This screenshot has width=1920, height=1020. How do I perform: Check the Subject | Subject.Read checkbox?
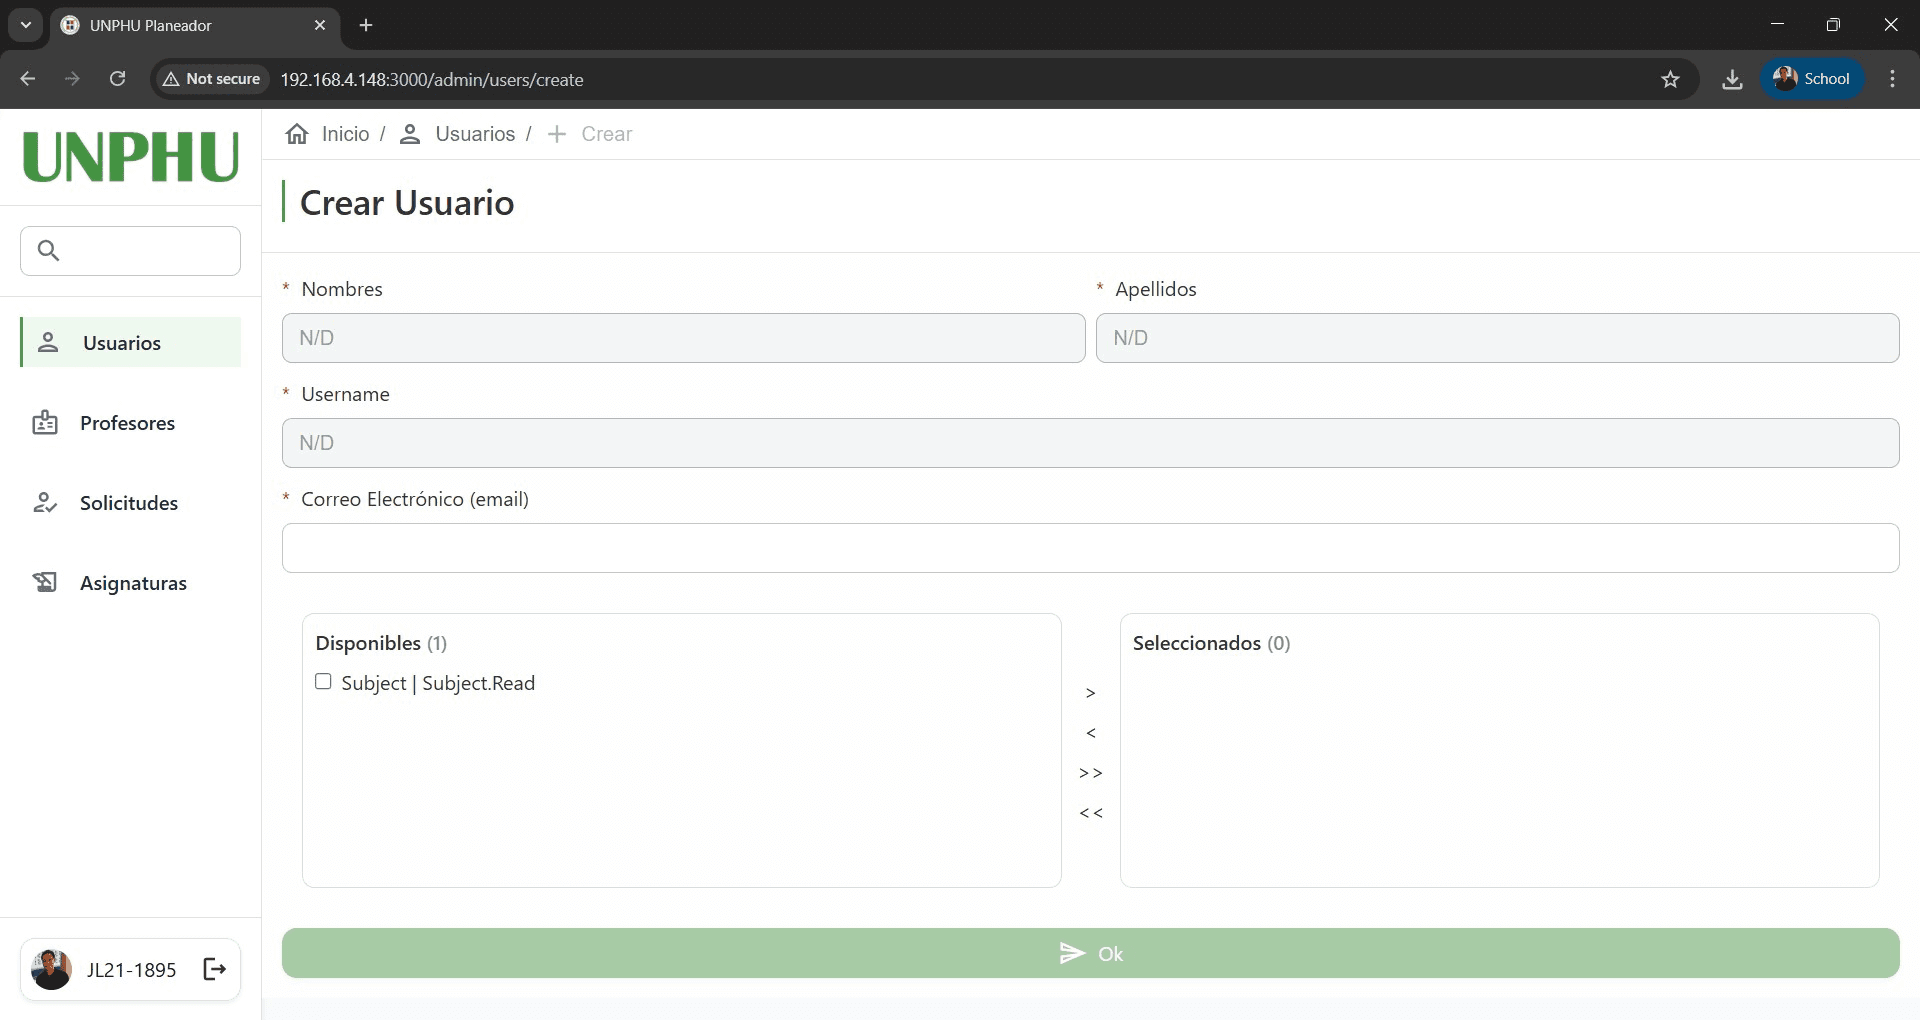point(323,681)
